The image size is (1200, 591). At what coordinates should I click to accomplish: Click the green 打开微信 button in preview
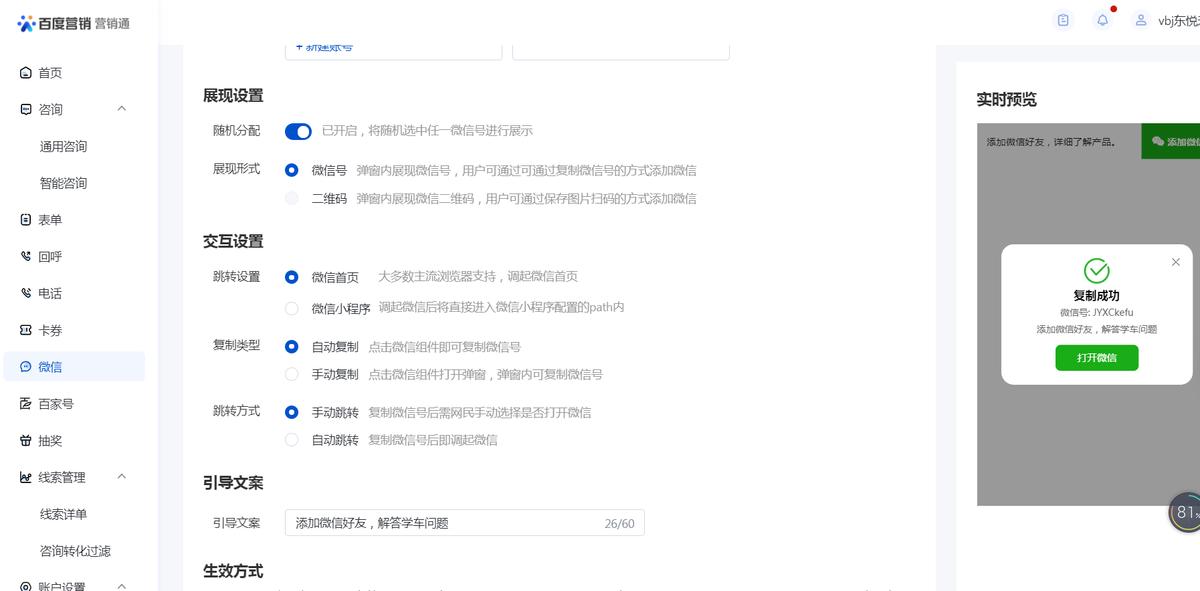coord(1097,357)
